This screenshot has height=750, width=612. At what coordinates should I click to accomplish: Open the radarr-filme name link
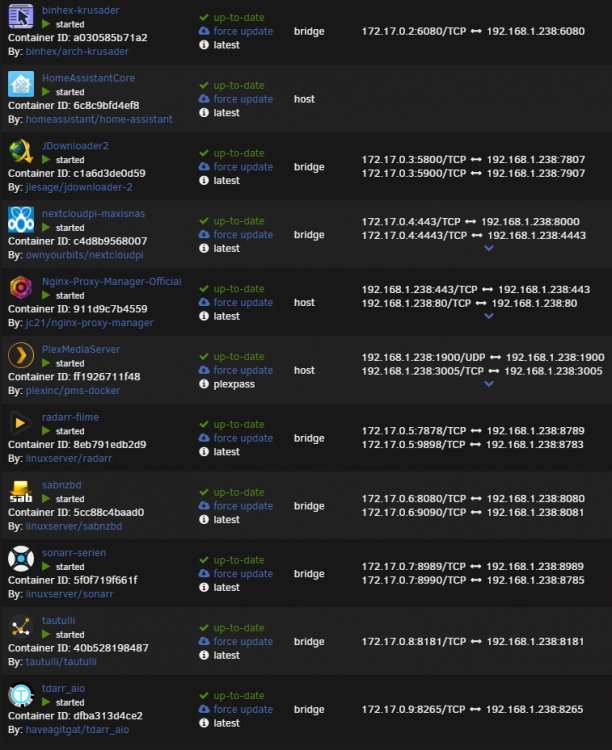[x=70, y=417]
